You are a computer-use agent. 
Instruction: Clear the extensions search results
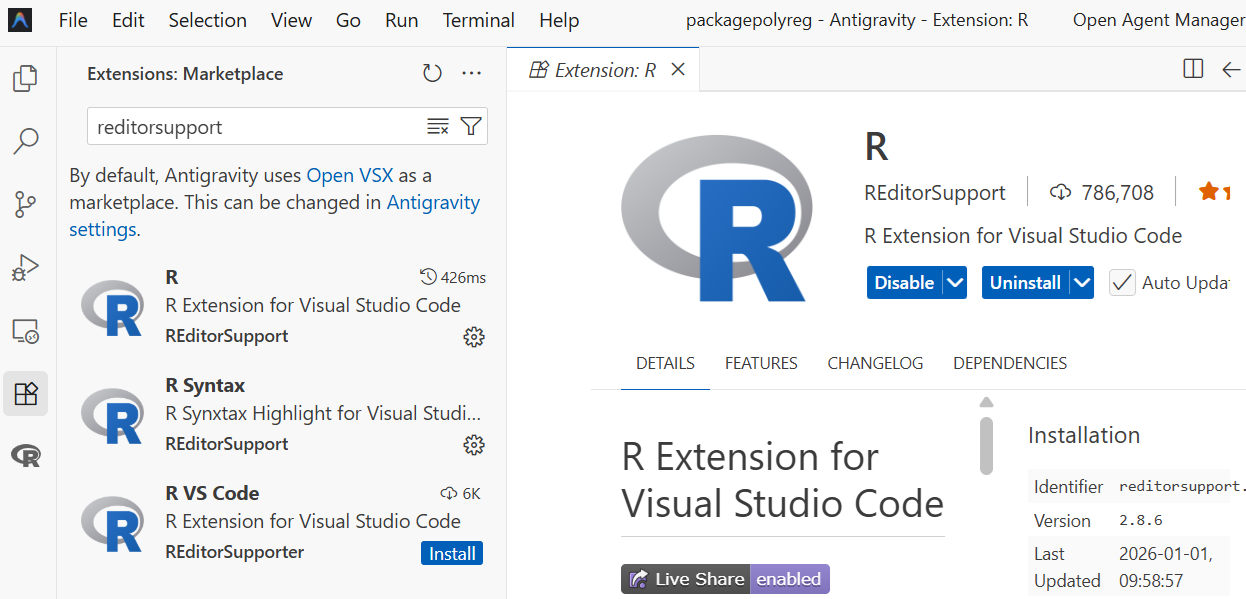pyautogui.click(x=438, y=126)
